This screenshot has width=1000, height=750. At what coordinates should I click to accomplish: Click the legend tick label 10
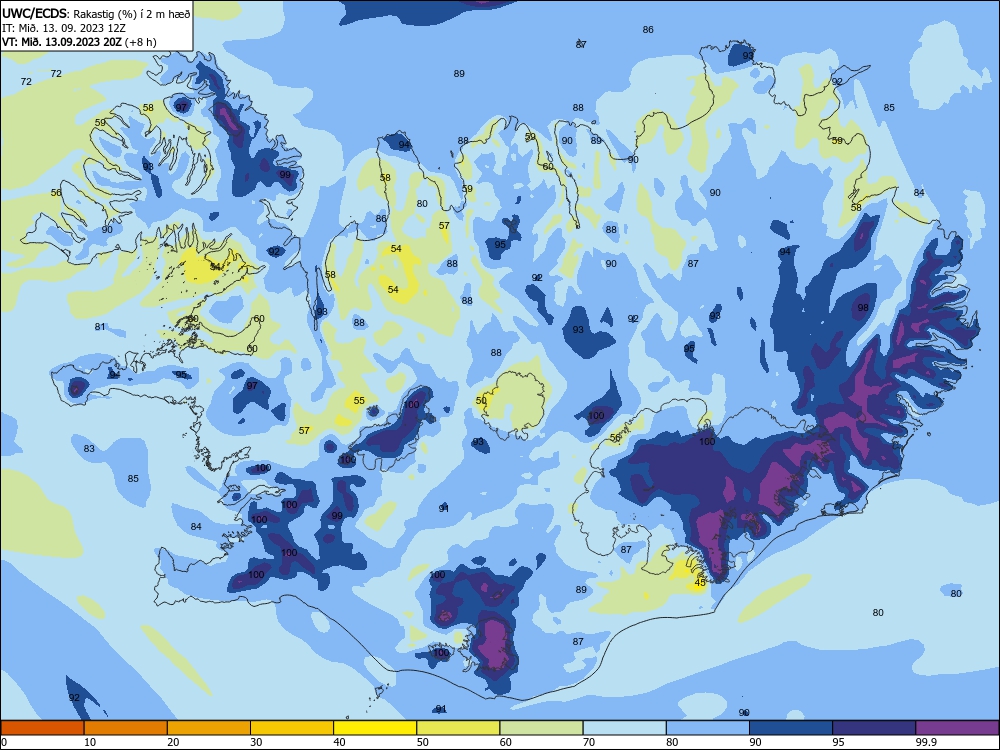pos(90,742)
